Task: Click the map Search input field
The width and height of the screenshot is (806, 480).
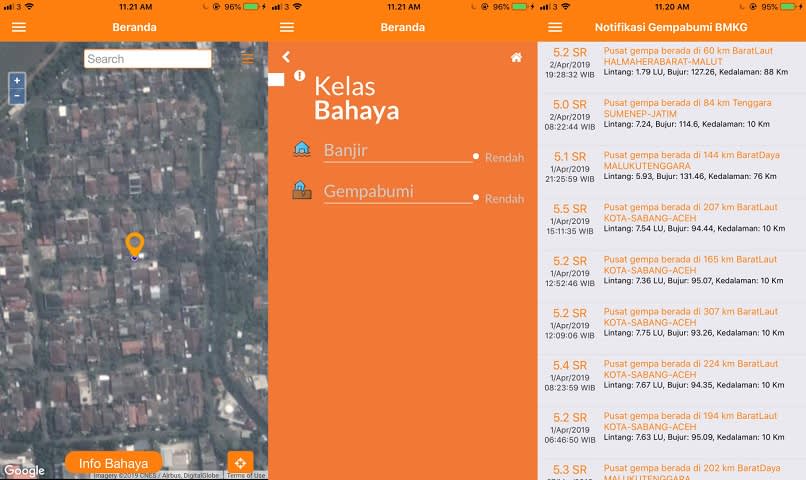Action: tap(147, 59)
